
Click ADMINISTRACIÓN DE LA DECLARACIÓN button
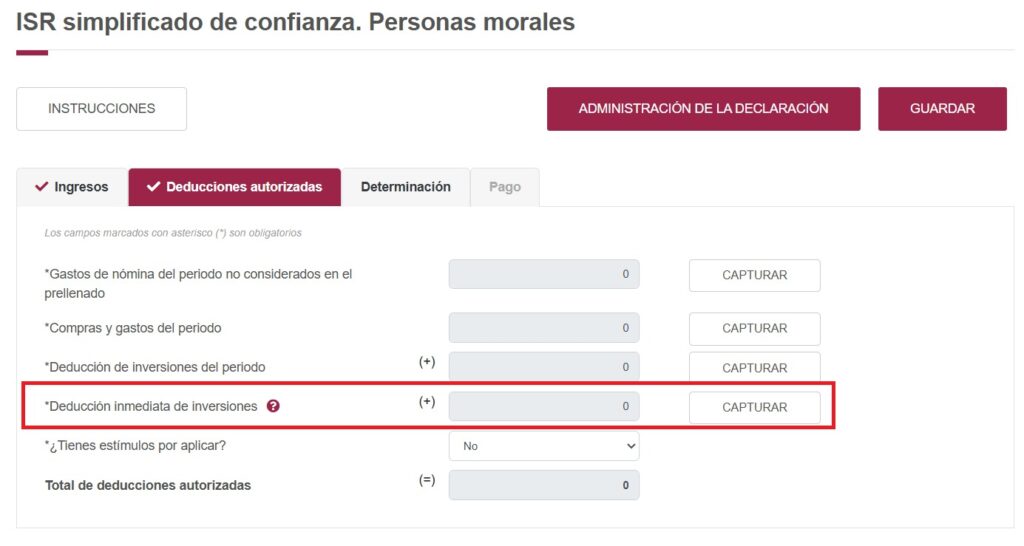click(x=703, y=109)
